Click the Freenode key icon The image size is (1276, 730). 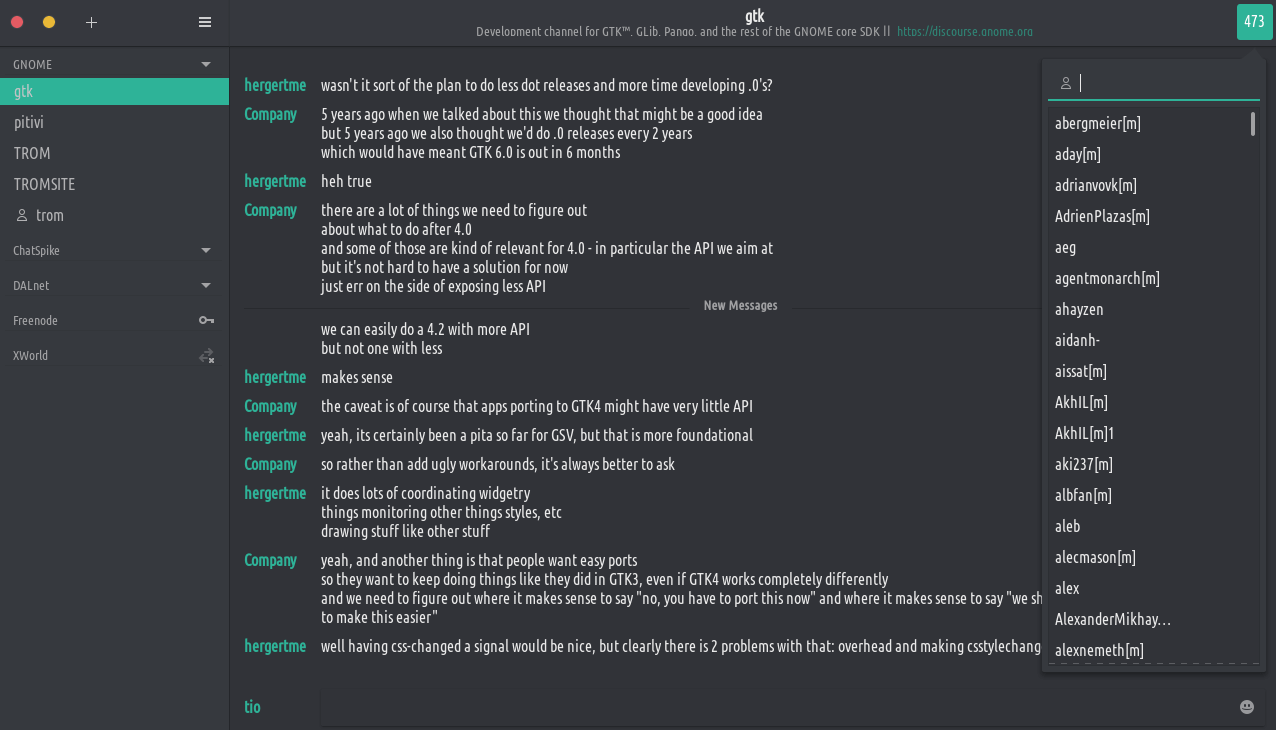tap(206, 320)
